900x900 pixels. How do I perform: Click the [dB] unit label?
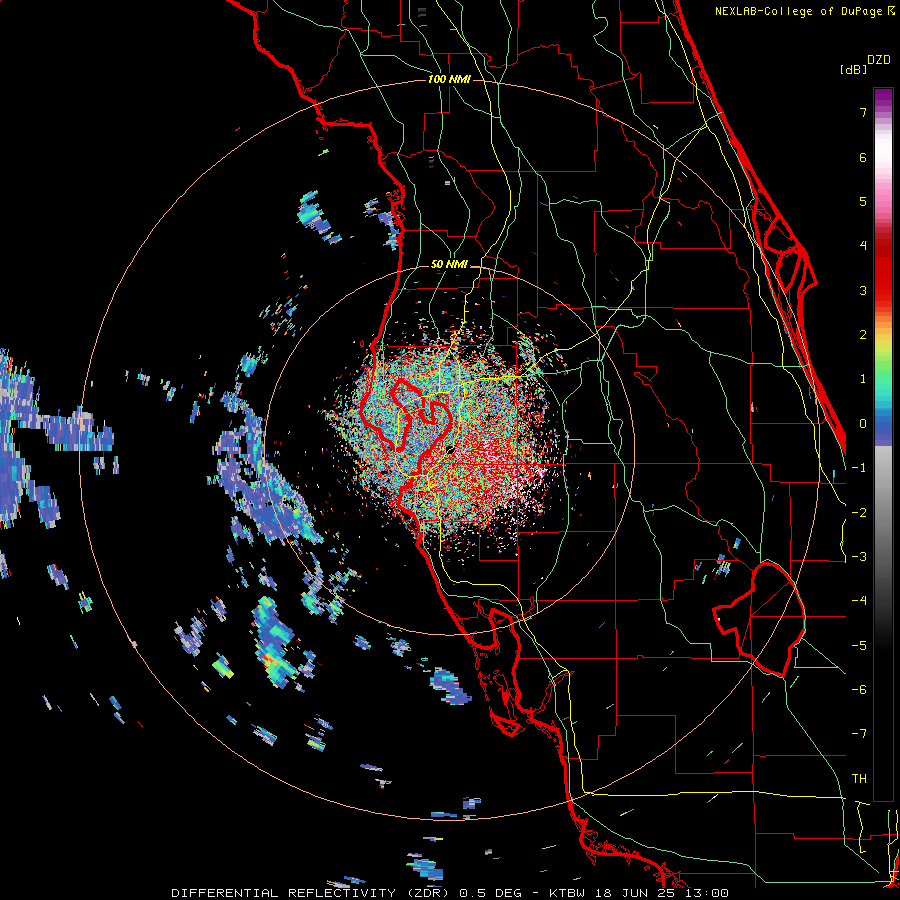click(853, 69)
